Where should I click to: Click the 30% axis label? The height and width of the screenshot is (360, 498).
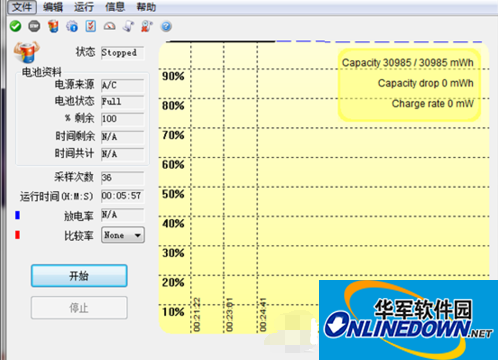(173, 253)
